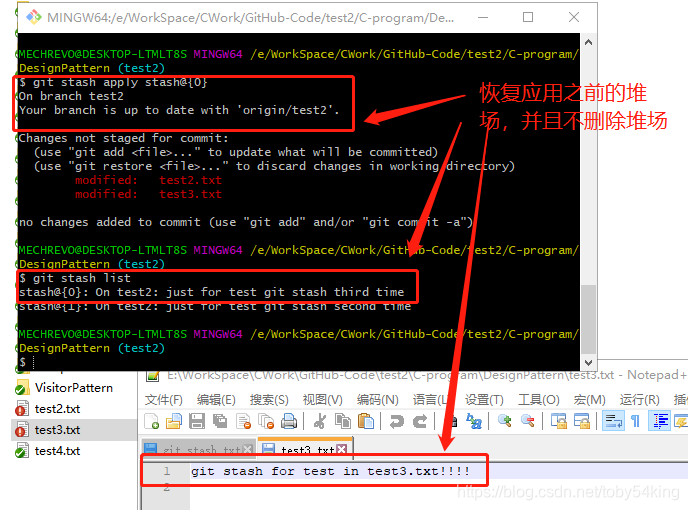
Task: Open the 搜索(S) menu
Action: pyautogui.click(x=269, y=400)
